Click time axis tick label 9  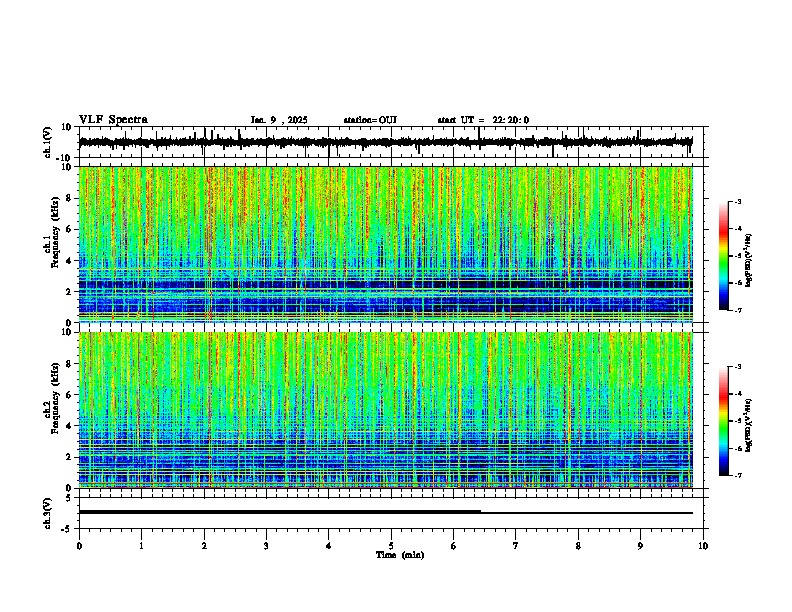point(640,546)
